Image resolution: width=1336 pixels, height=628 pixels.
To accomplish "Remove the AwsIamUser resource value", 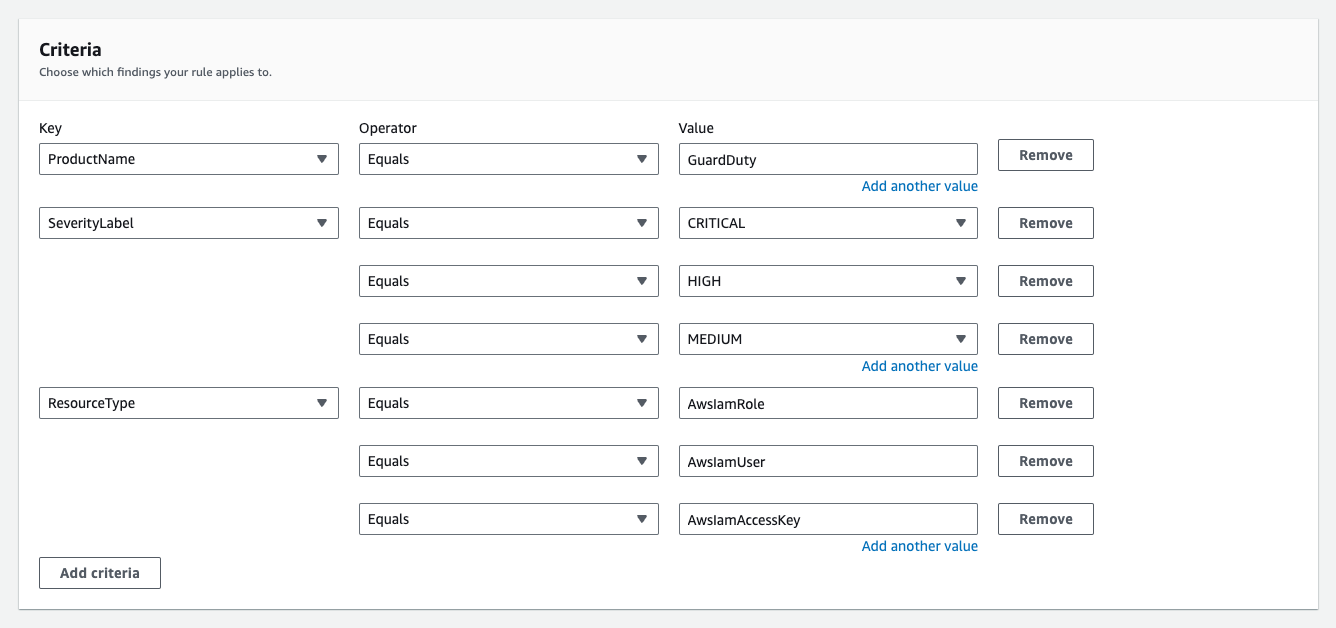I will (1045, 460).
